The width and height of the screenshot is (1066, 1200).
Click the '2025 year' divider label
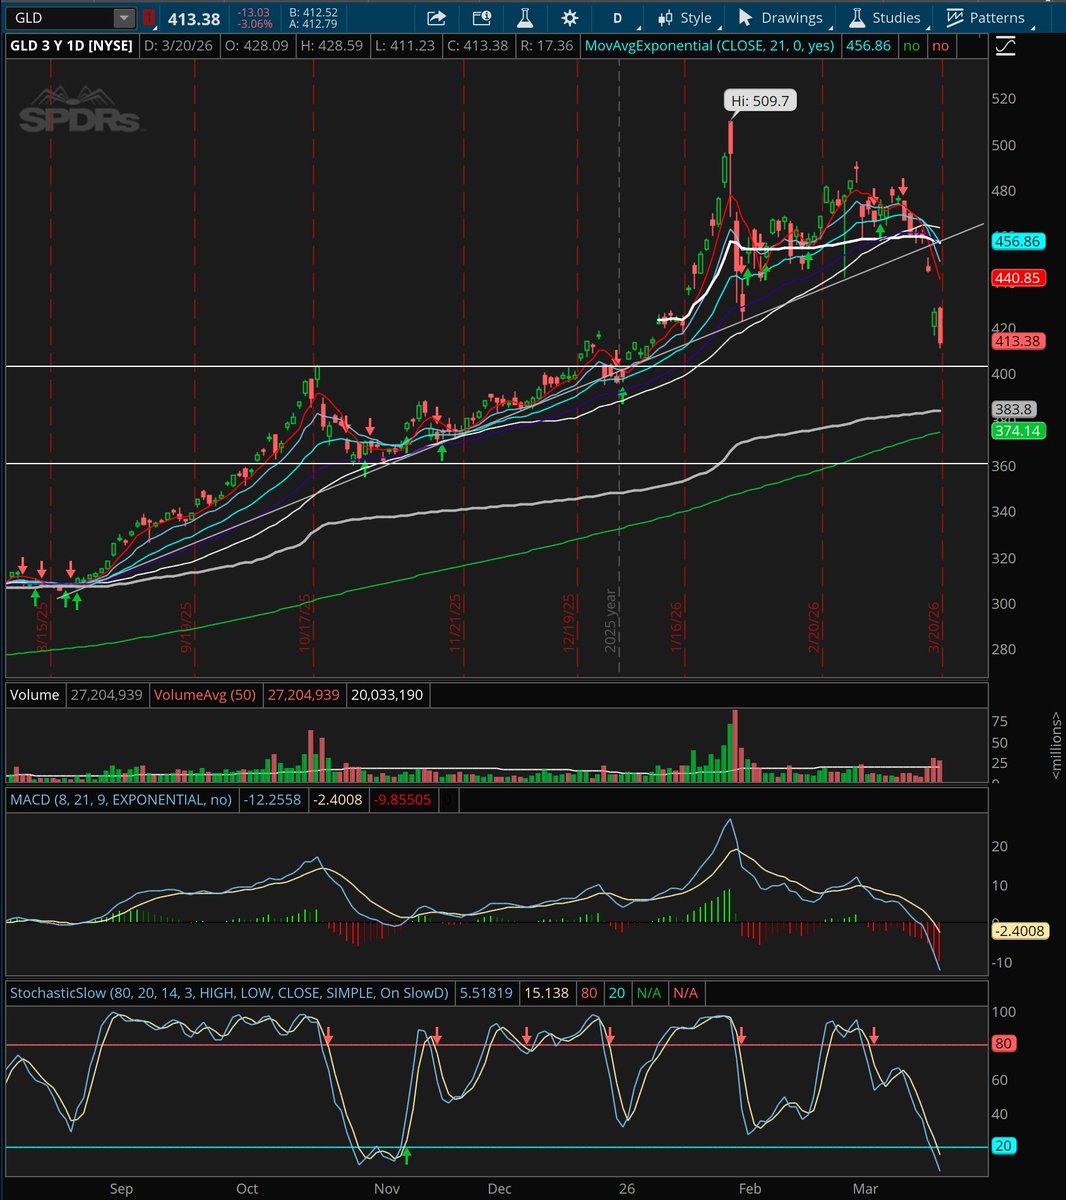point(610,621)
